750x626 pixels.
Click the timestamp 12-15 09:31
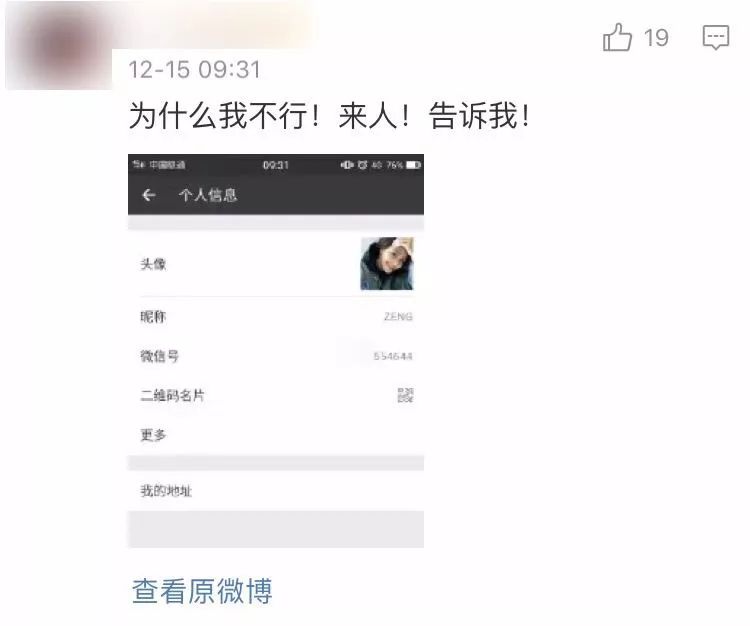point(195,70)
